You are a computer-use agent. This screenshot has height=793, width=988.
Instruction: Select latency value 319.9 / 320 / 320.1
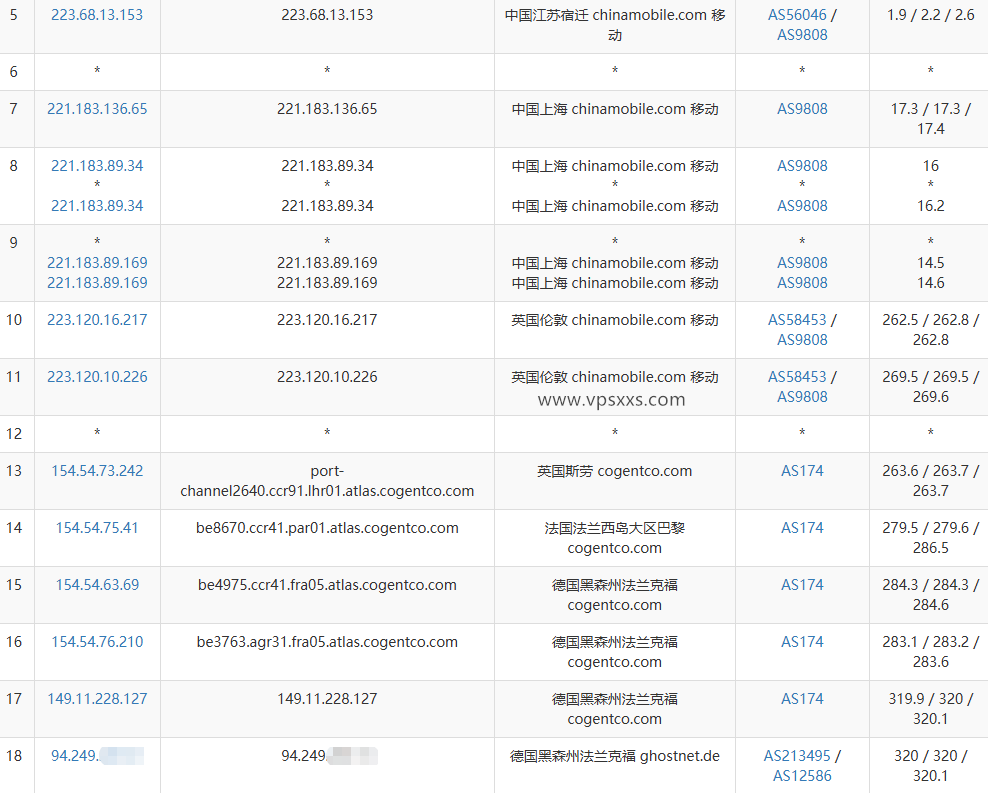point(931,709)
